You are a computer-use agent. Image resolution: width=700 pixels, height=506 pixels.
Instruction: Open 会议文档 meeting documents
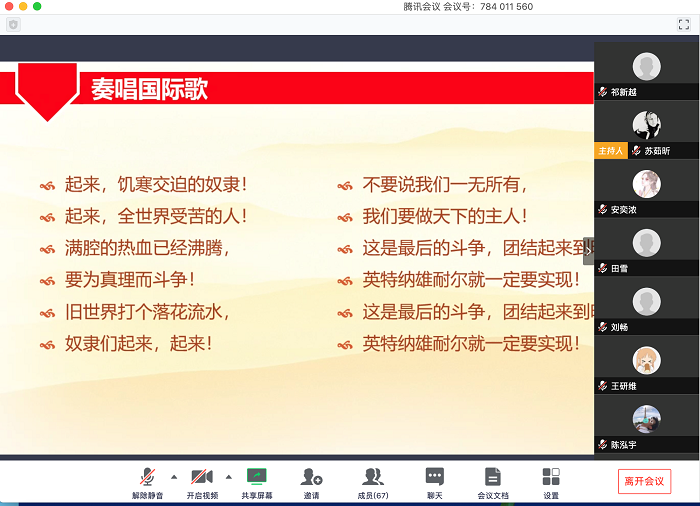(492, 477)
